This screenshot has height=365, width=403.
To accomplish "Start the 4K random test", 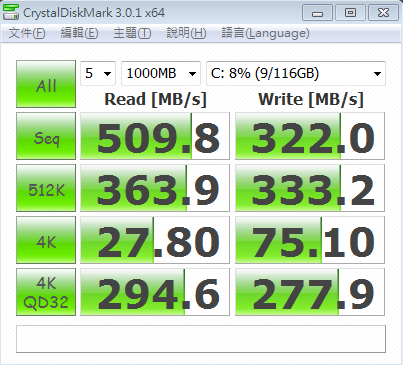I will point(46,240).
